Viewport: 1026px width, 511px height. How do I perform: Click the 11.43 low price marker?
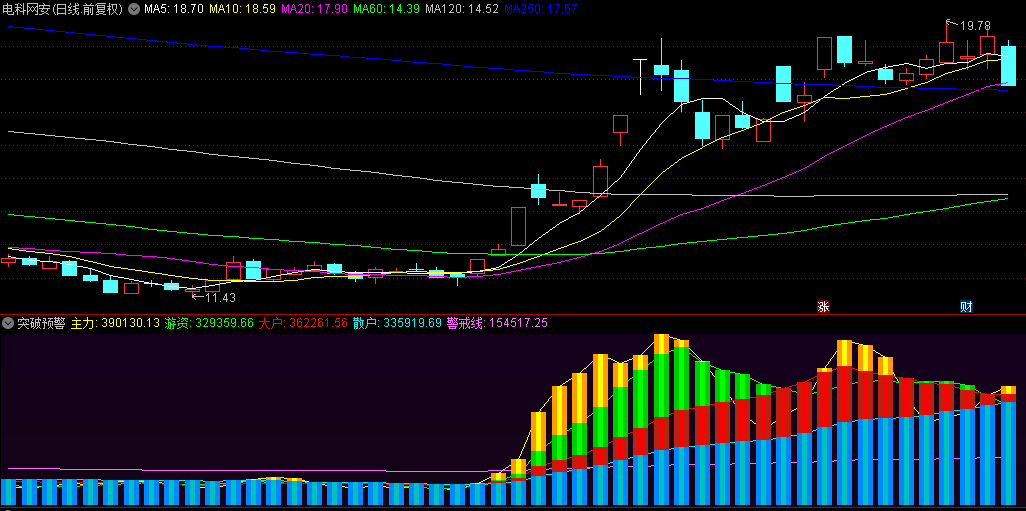point(220,298)
